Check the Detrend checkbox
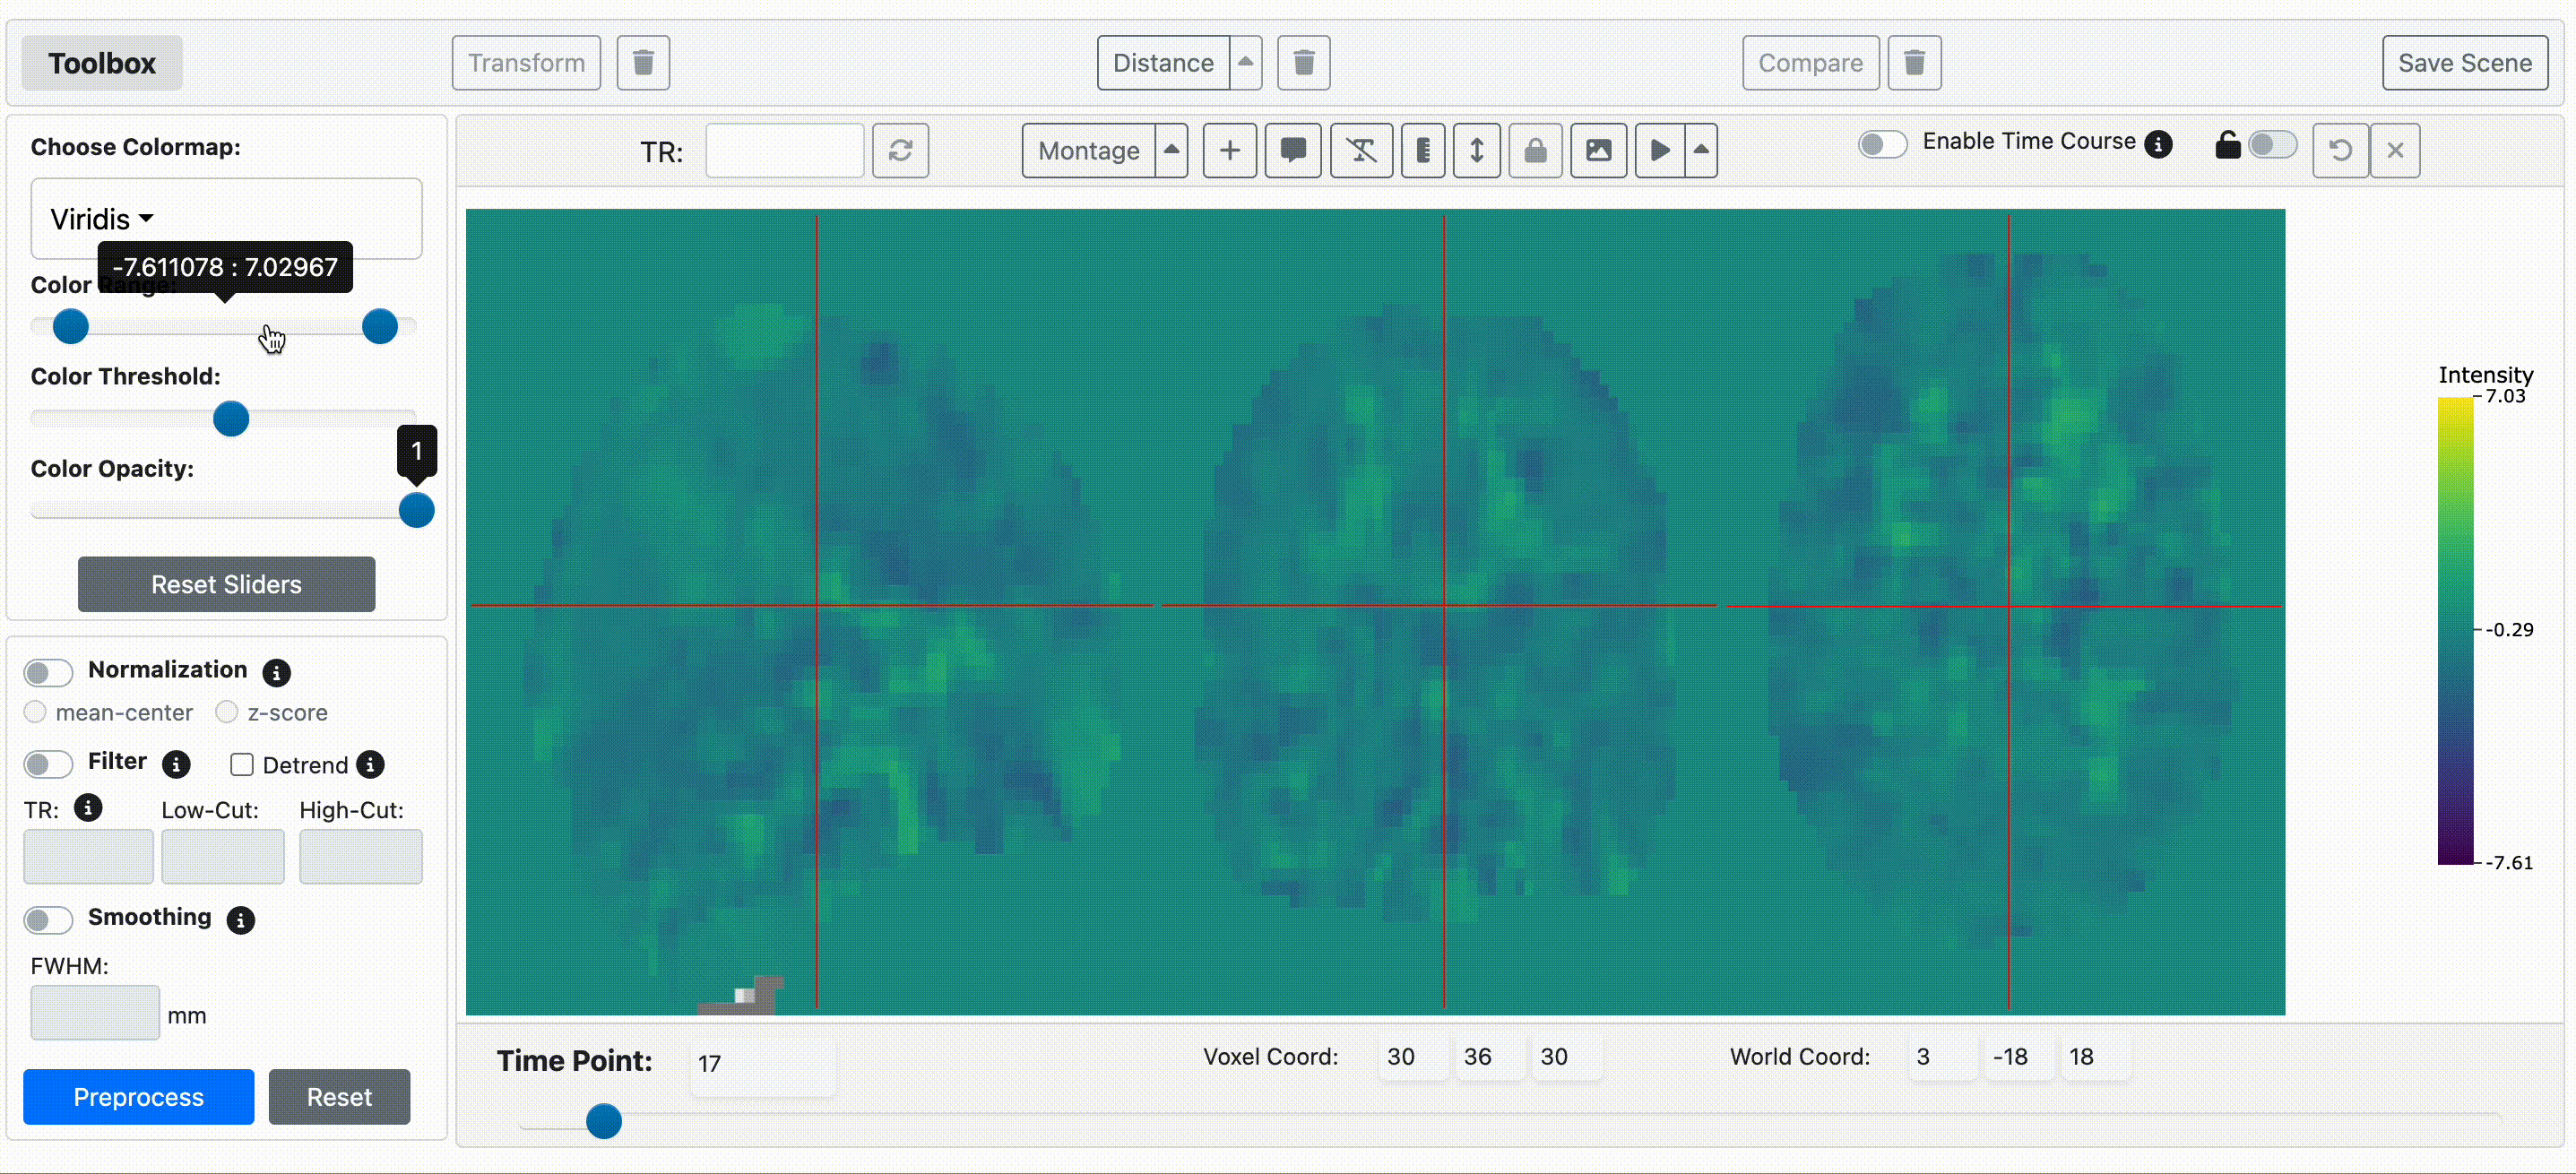Image resolution: width=2576 pixels, height=1174 pixels. tap(241, 765)
